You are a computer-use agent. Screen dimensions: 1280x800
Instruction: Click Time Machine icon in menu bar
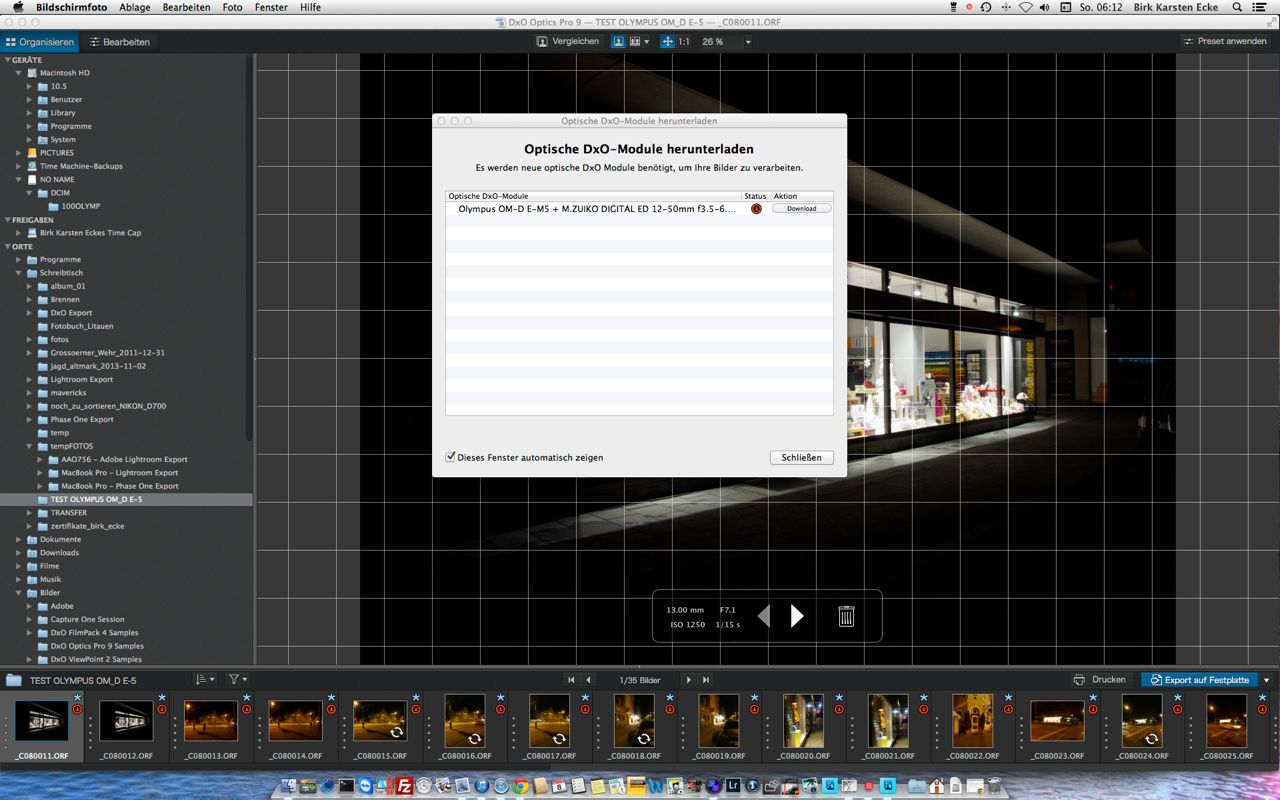(x=986, y=7)
